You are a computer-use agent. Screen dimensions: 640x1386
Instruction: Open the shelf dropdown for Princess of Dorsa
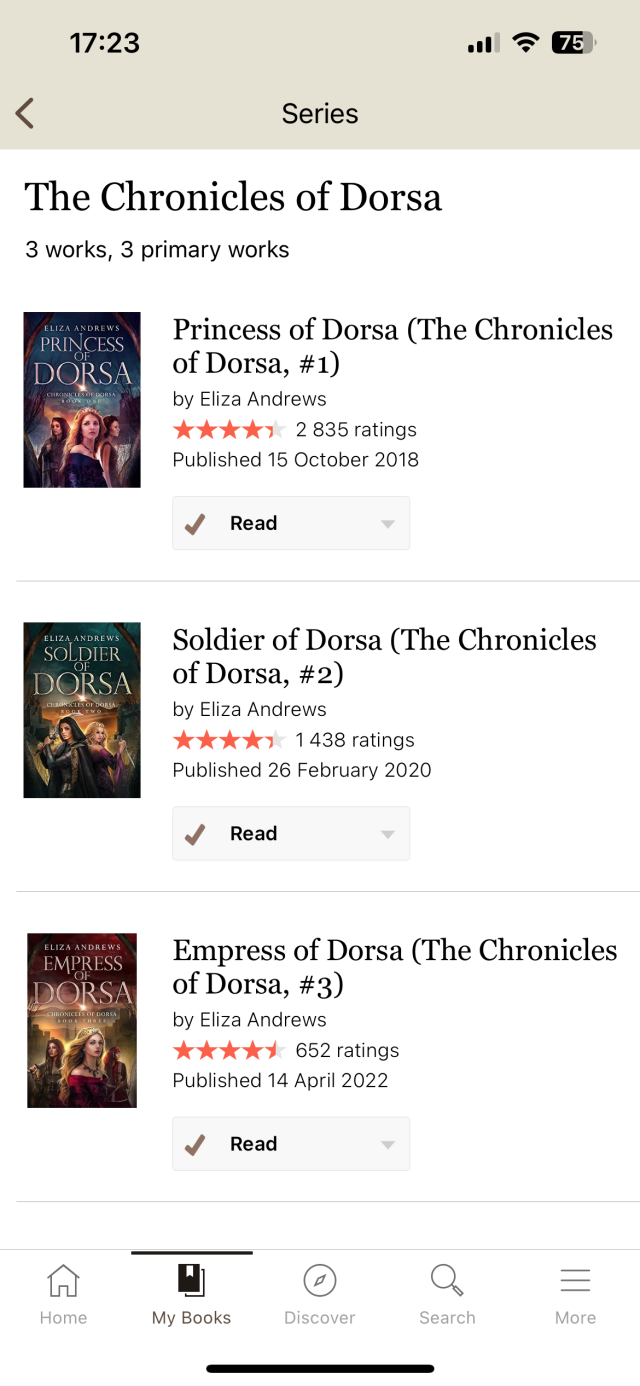pos(388,522)
